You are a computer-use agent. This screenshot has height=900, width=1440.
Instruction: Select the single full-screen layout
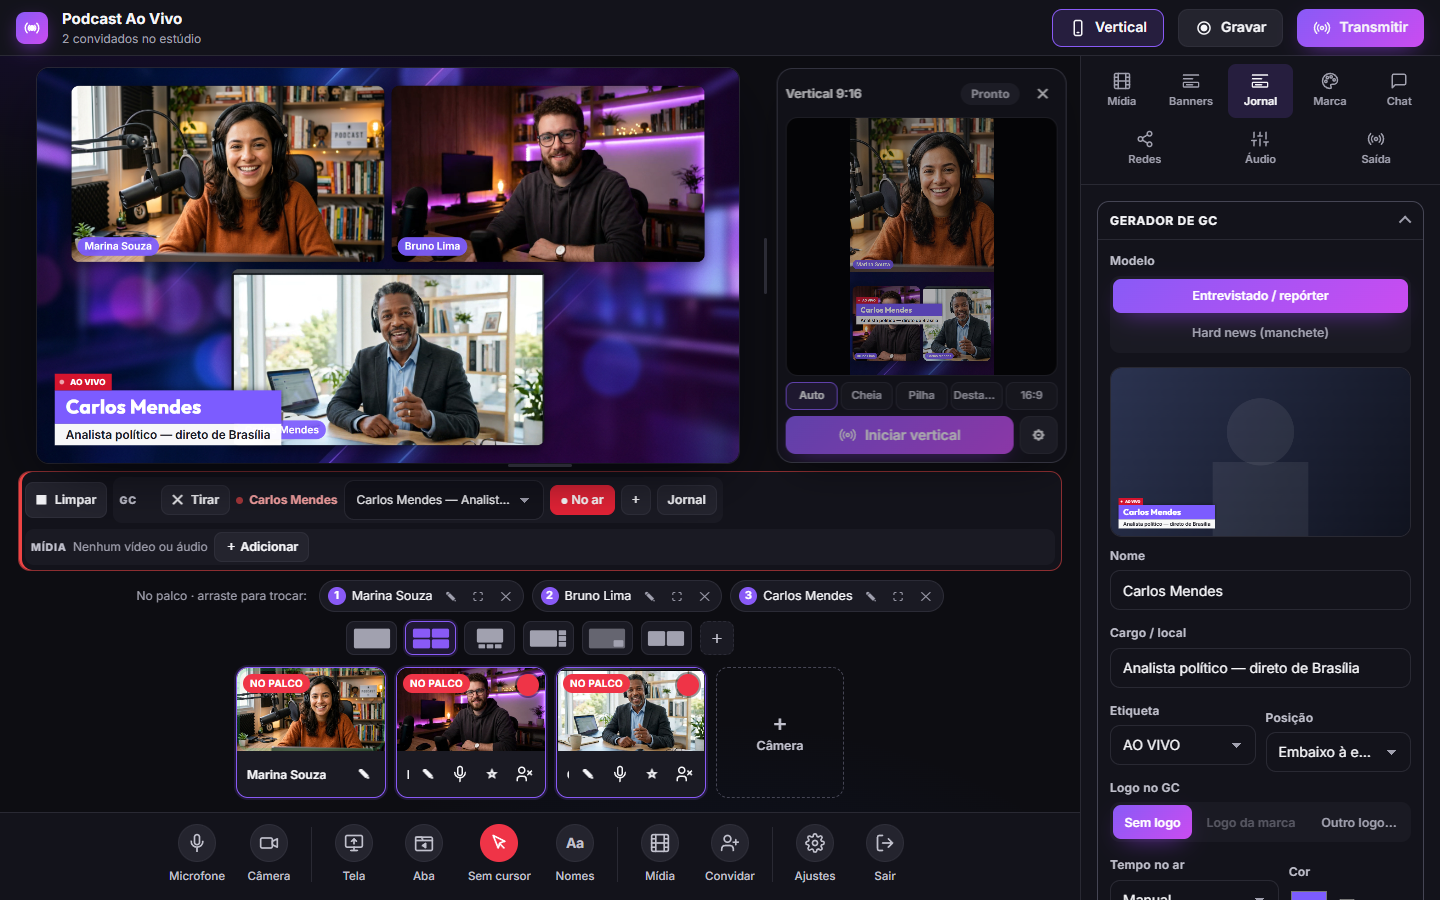[x=372, y=638]
